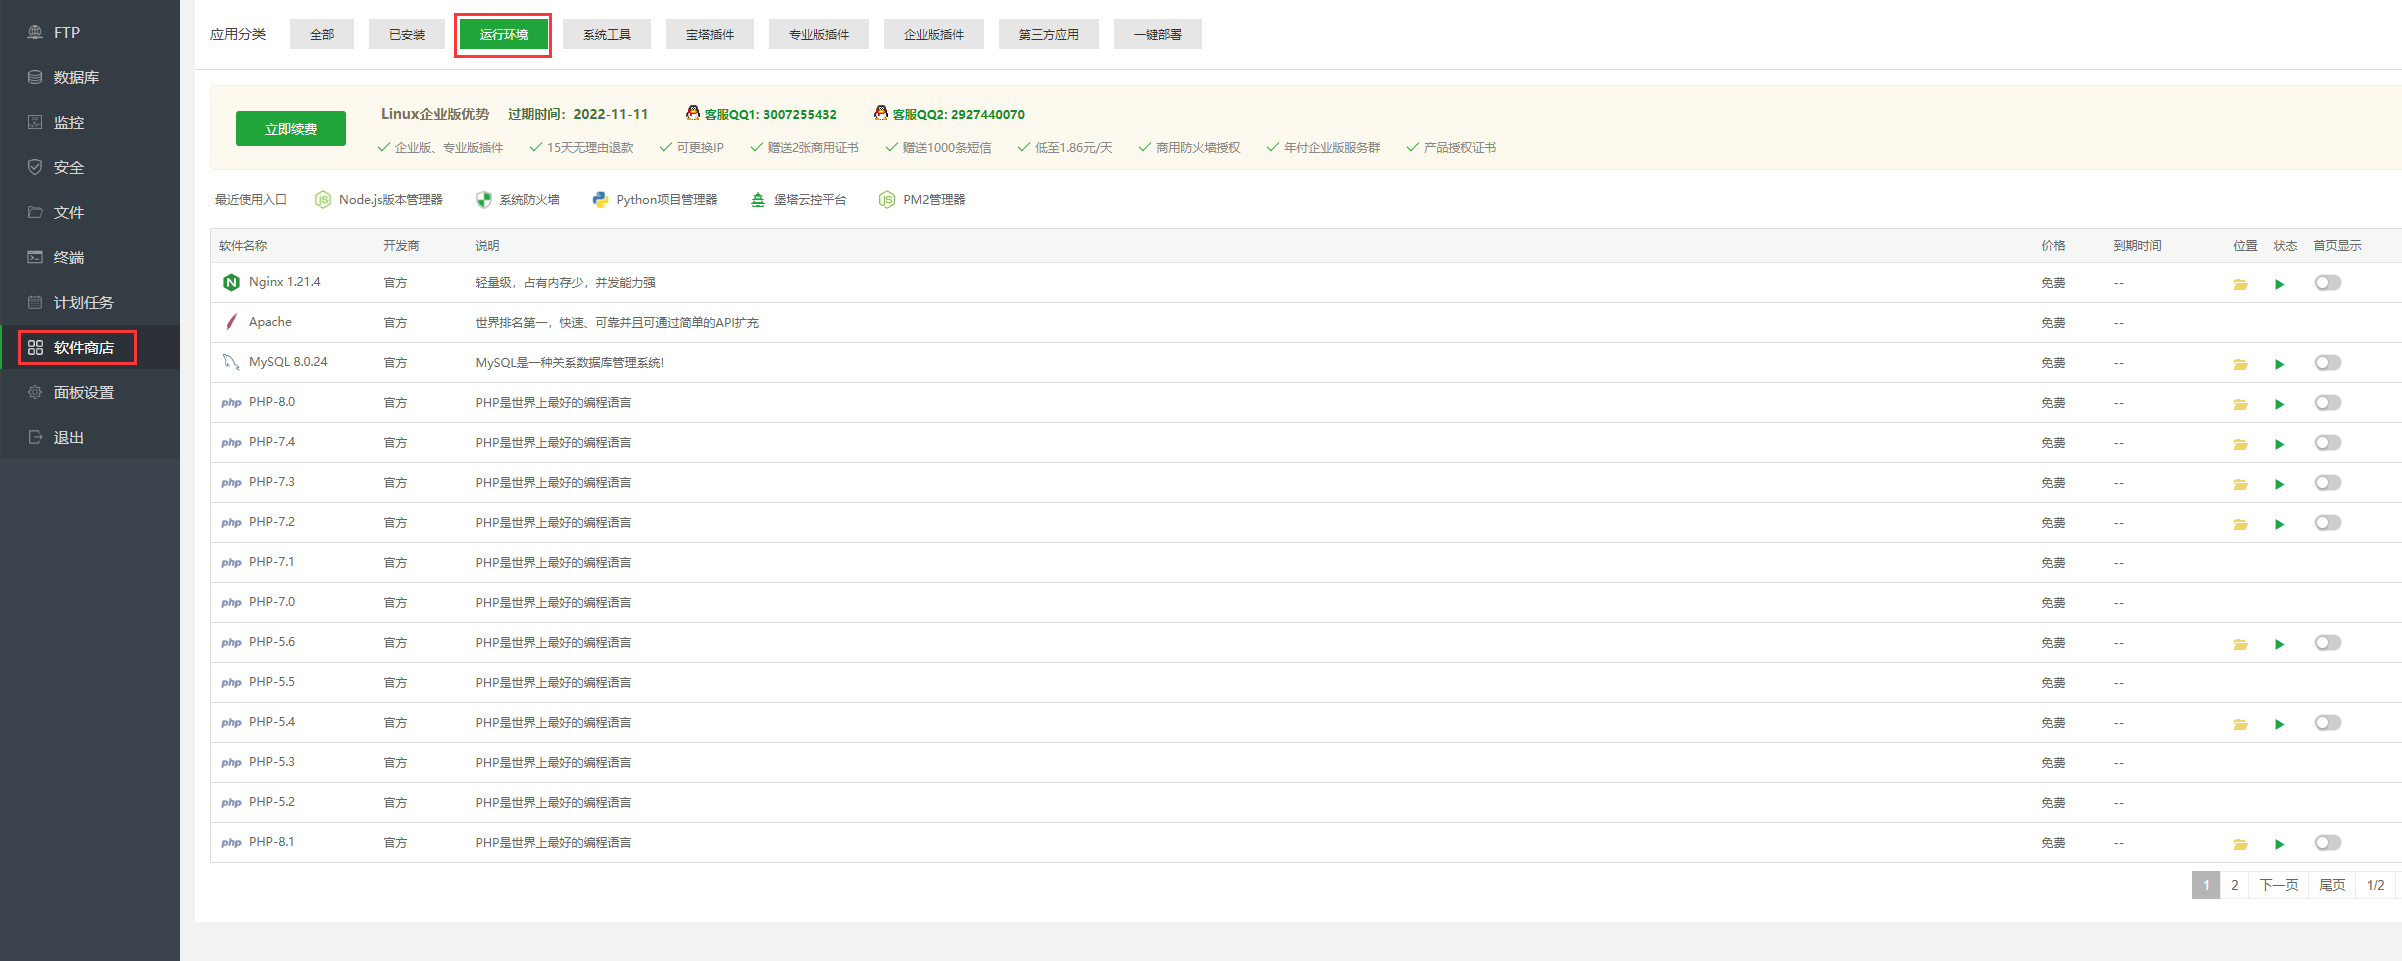Click the PHP-7.2 play status icon
Viewport: 2402px width, 961px height.
point(2280,524)
